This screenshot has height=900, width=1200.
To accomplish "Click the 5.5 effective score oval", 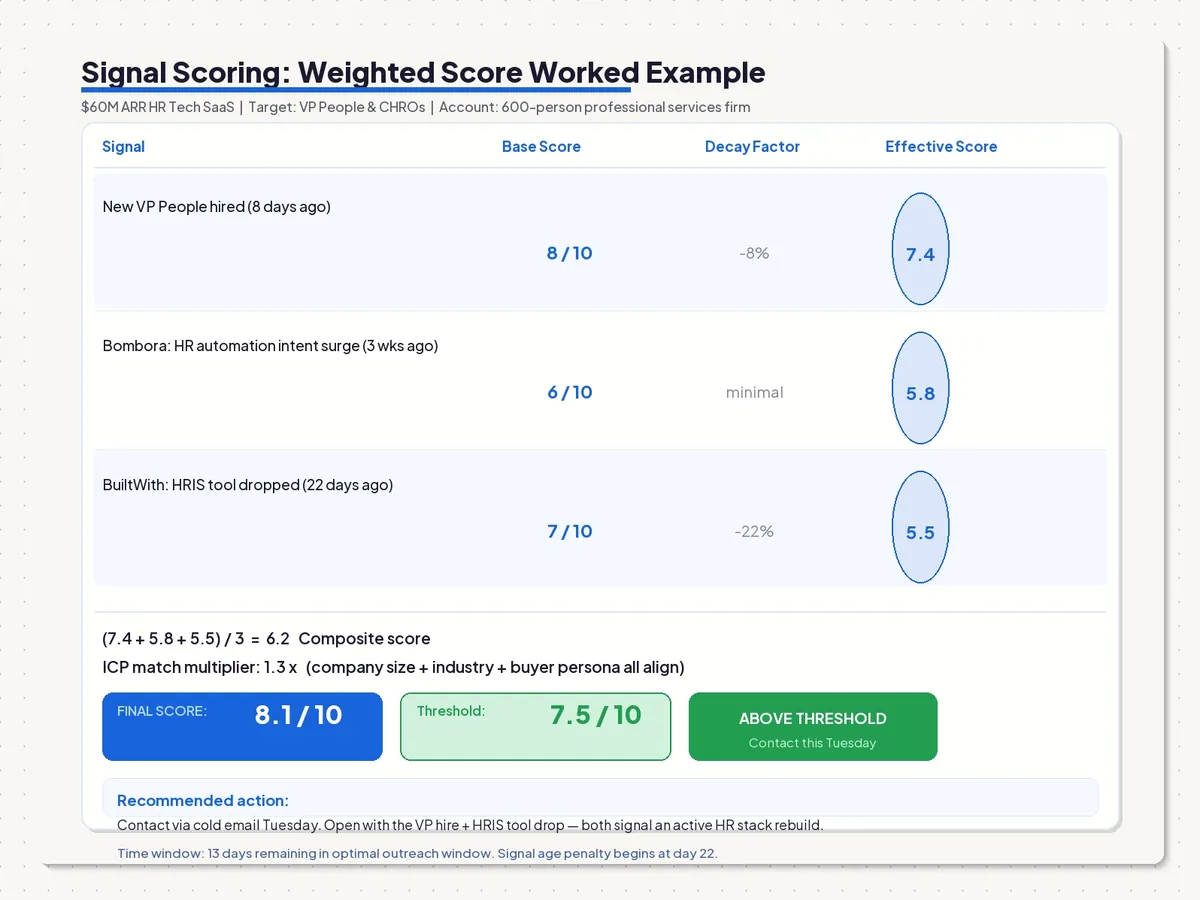I will (920, 527).
